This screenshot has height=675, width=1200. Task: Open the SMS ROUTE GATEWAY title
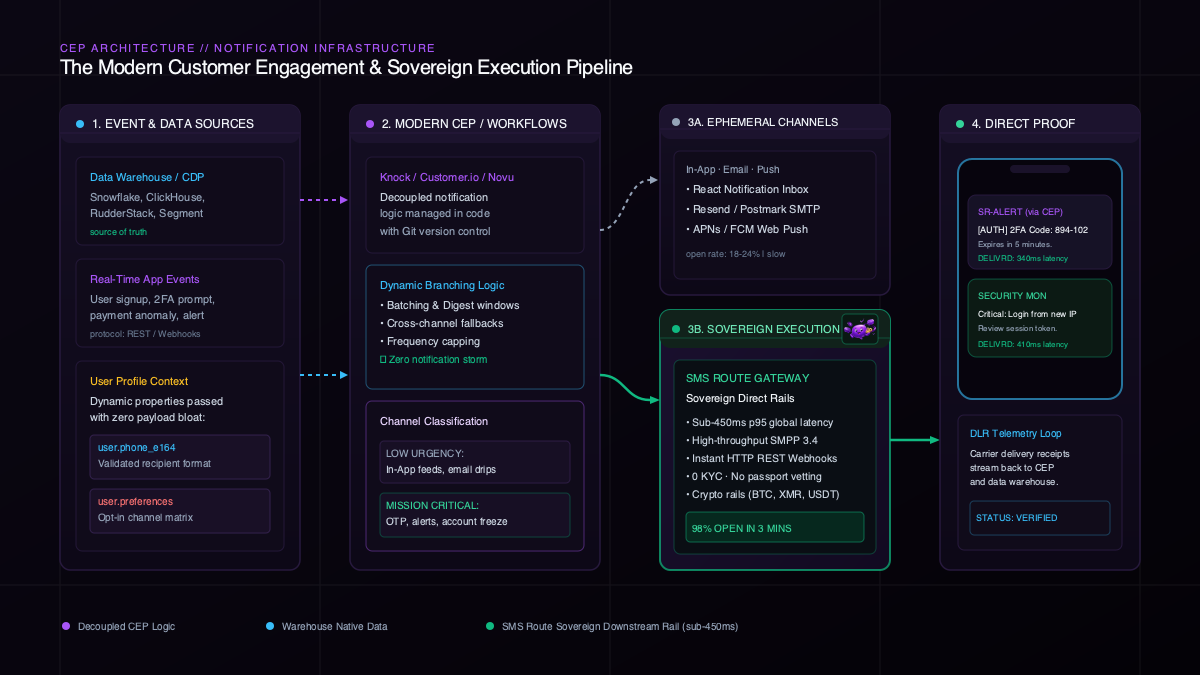[748, 378]
